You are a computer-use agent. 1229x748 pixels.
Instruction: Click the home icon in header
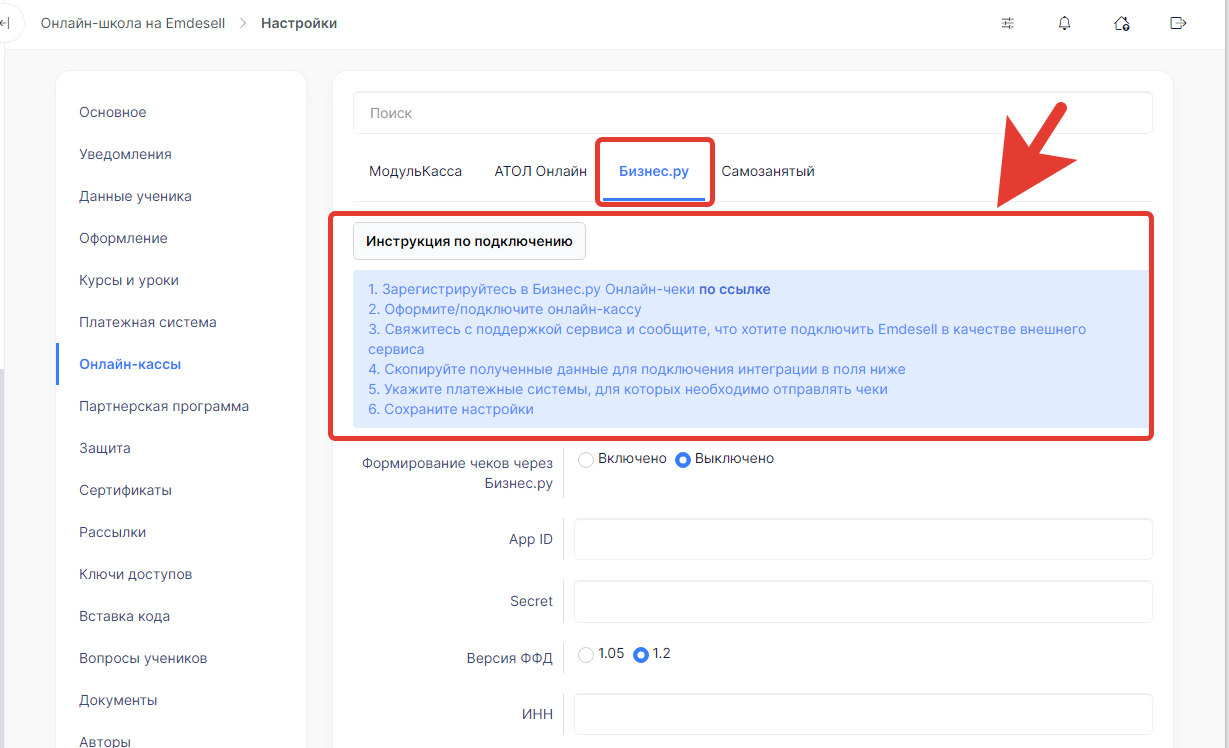(1122, 23)
